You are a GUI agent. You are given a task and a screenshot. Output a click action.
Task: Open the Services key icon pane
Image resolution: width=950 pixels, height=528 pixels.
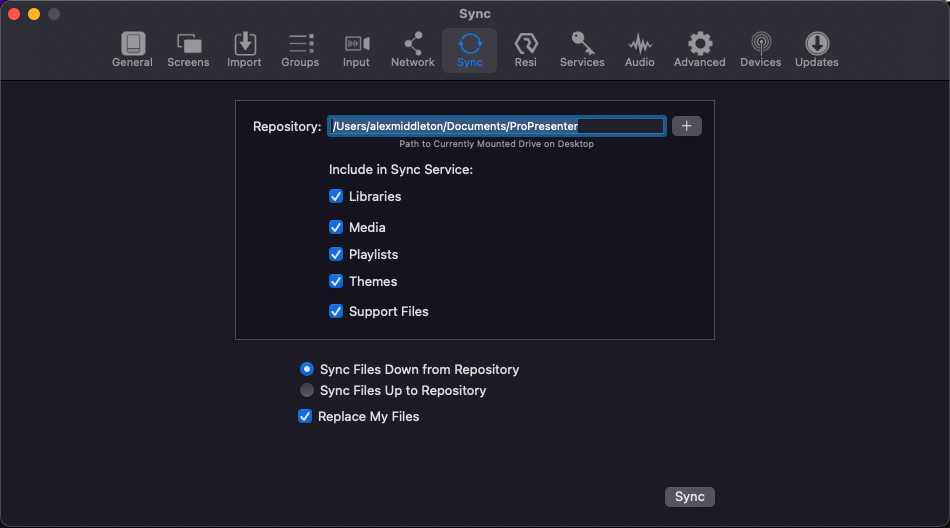pos(582,50)
